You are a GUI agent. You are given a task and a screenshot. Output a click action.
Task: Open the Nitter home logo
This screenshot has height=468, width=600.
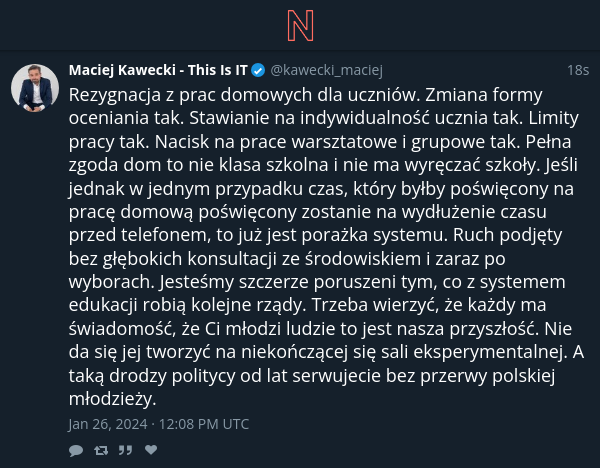pyautogui.click(x=300, y=26)
